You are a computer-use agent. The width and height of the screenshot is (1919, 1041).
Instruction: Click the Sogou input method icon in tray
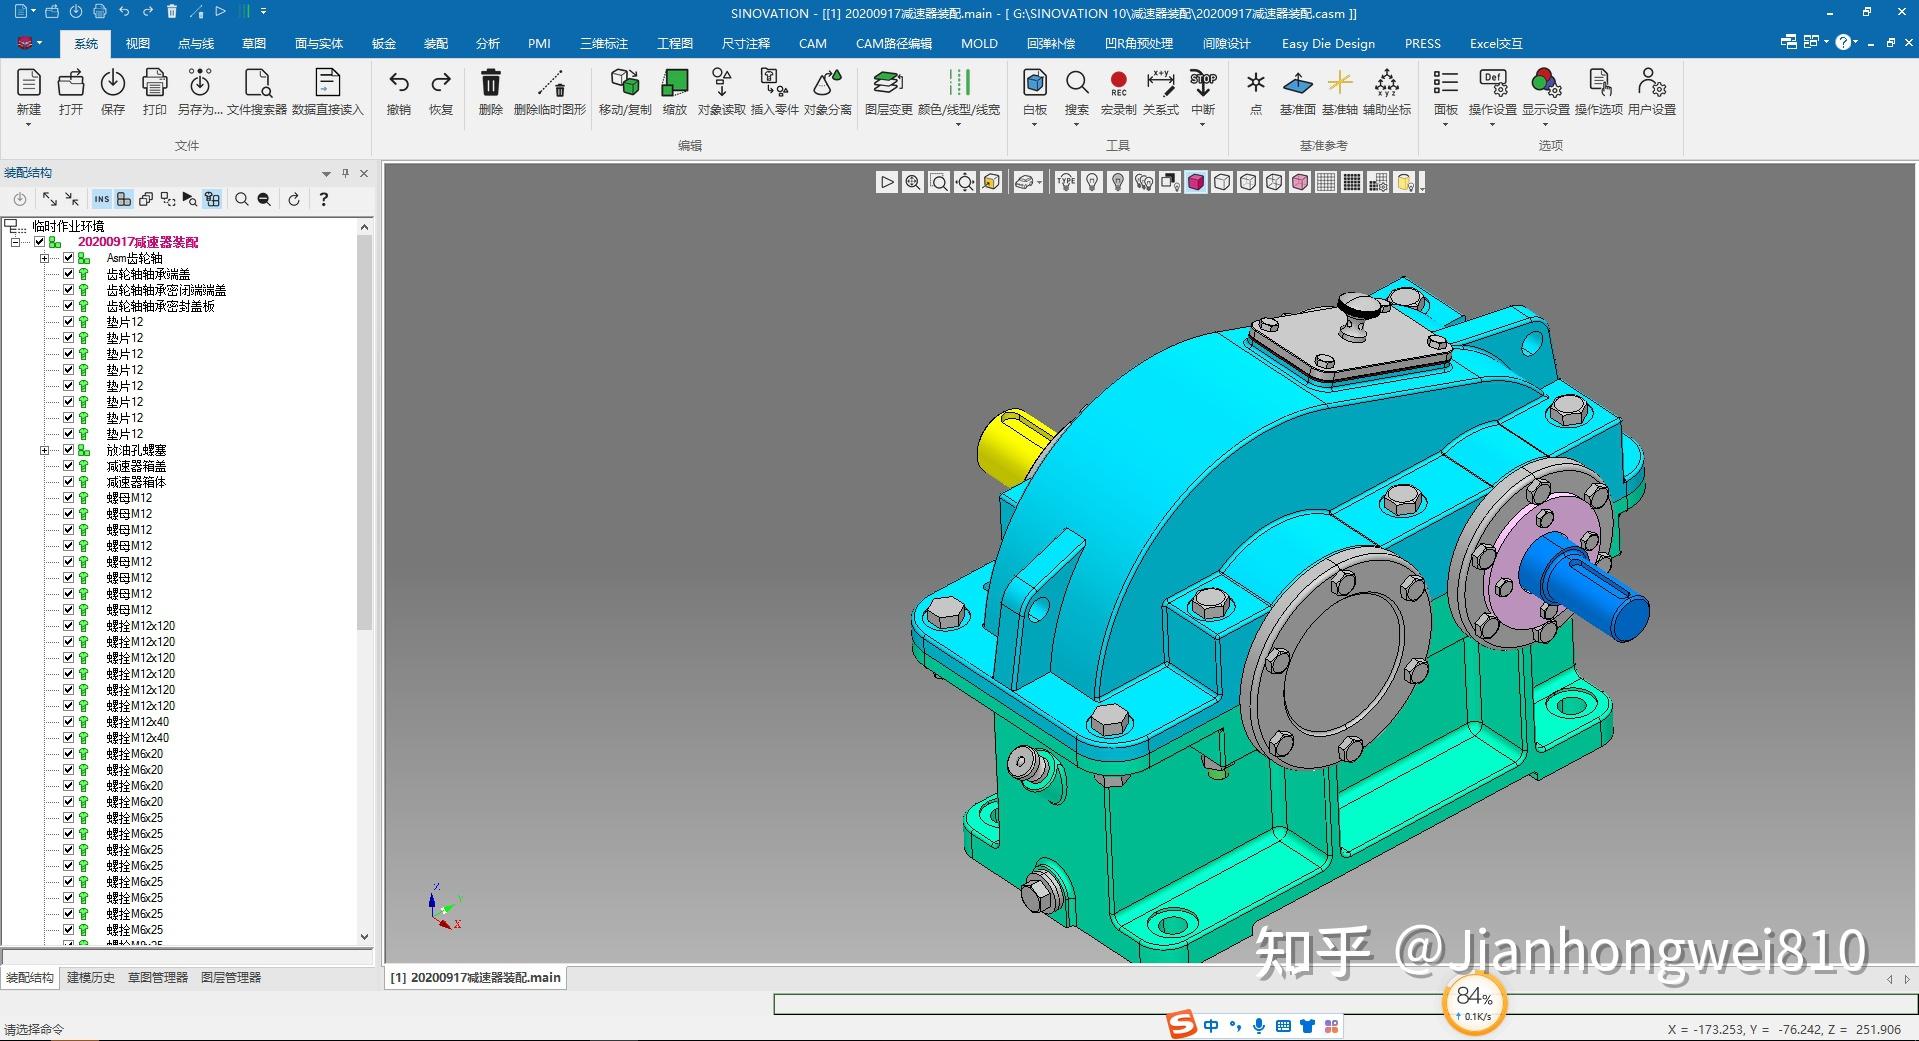click(1181, 1025)
